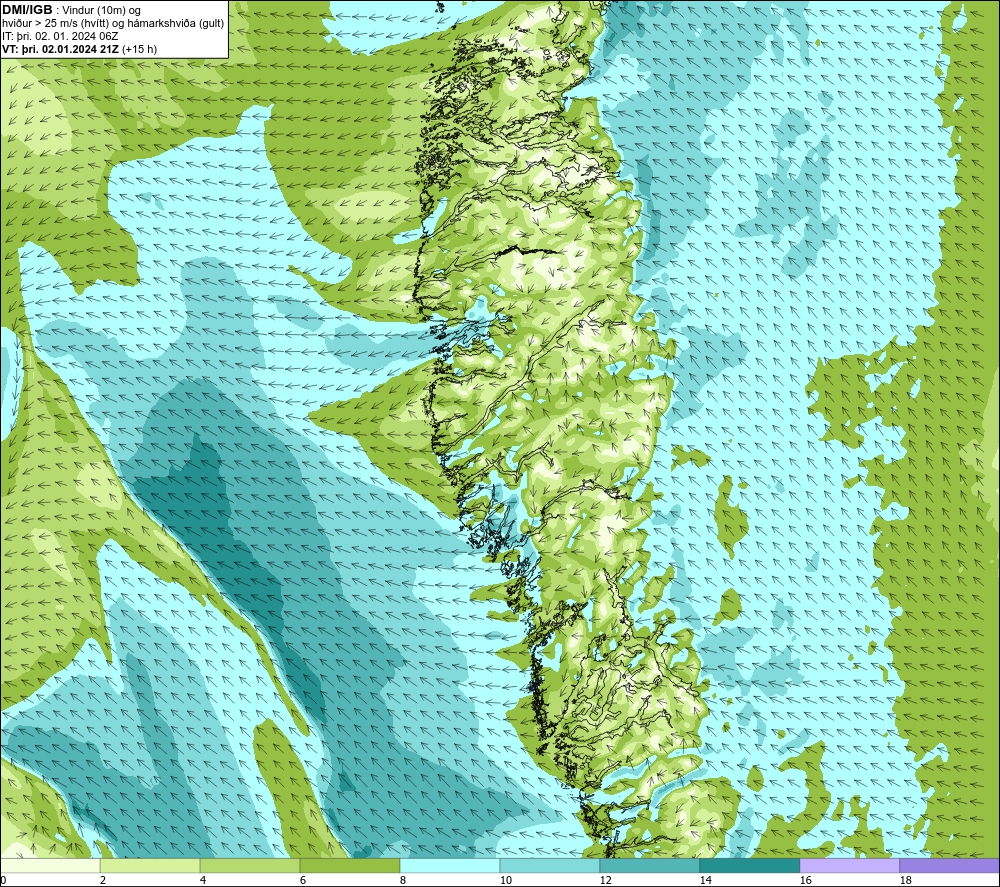
Task: Click the '2' legend scale label
Action: click(x=103, y=880)
